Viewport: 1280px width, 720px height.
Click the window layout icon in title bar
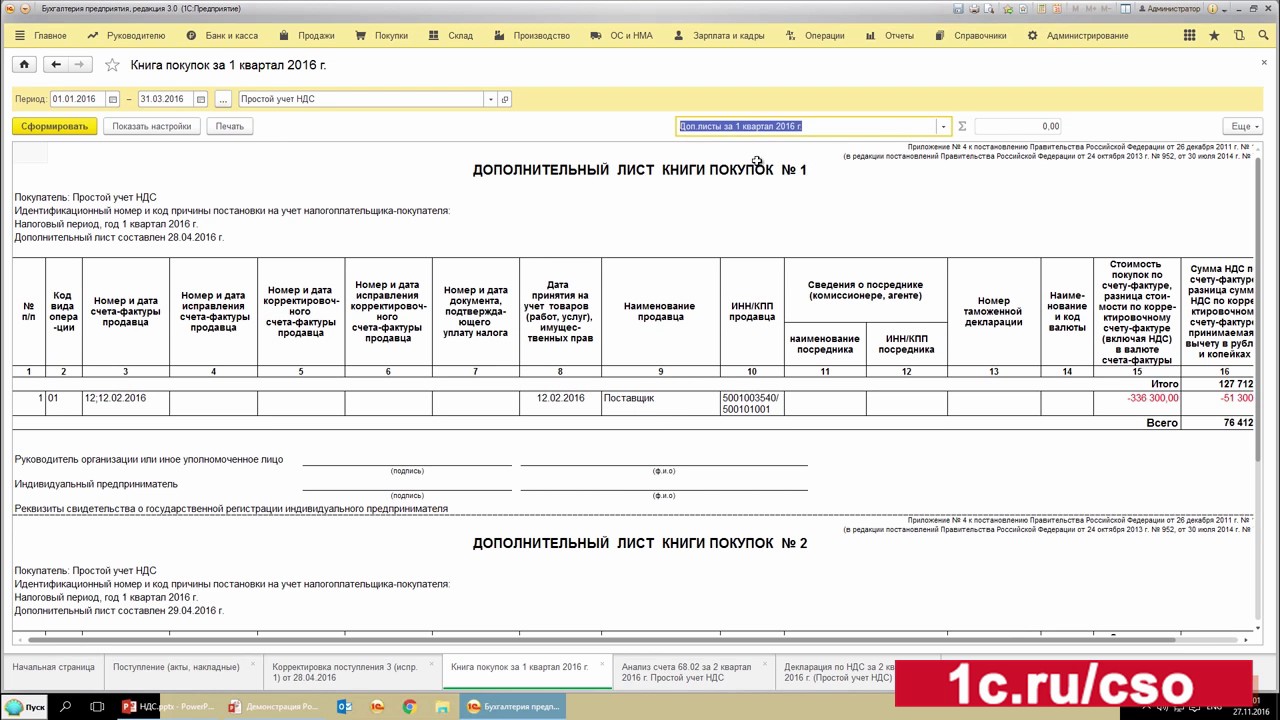[x=1126, y=9]
